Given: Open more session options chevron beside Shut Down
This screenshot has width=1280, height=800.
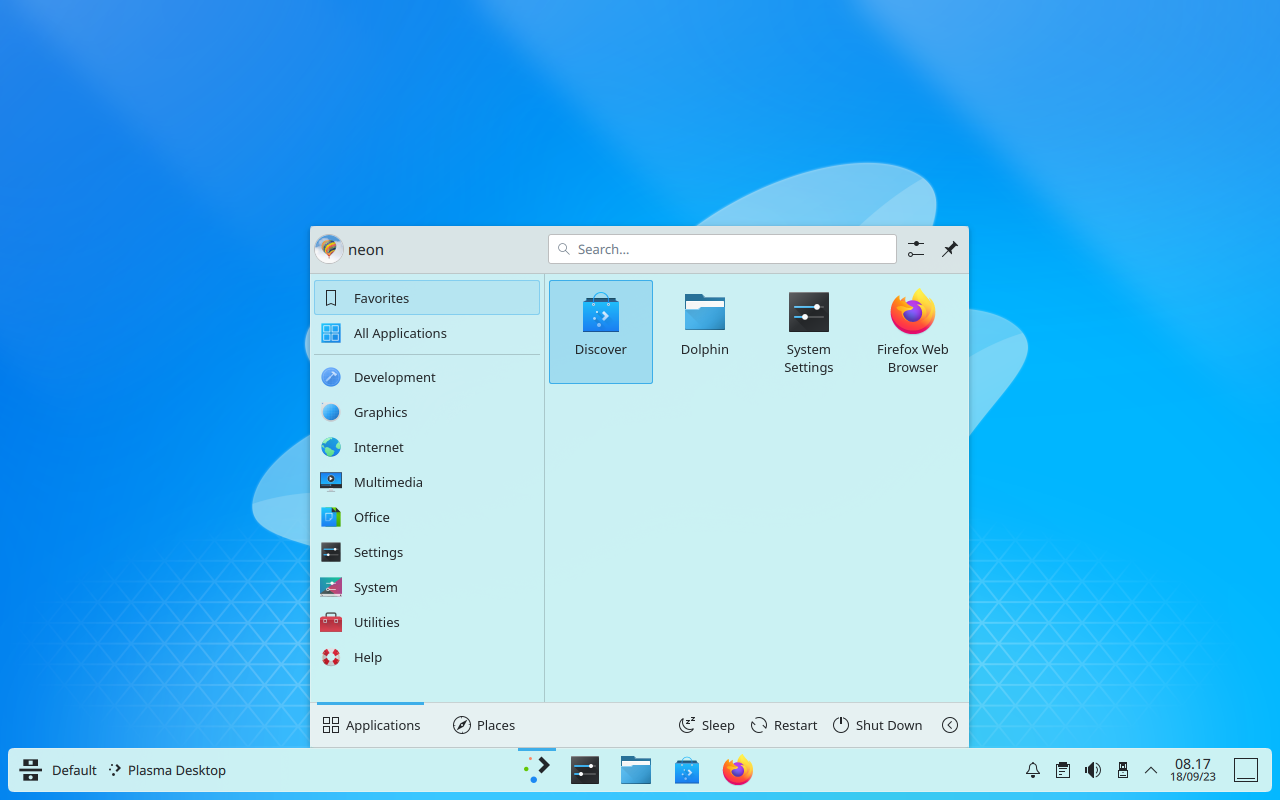Looking at the screenshot, I should (x=949, y=725).
